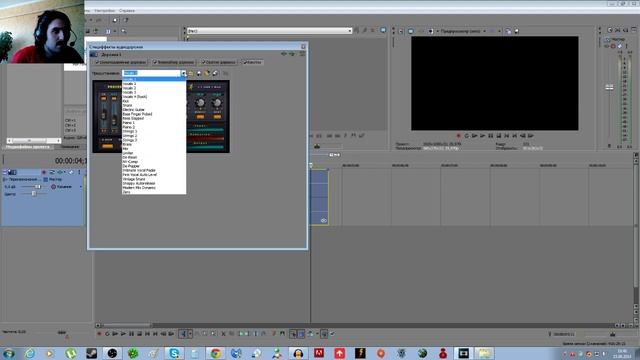This screenshot has width=640, height=360.
Task: Toggle the Шумоподавление дорожки plug-in checkbox
Action: click(97, 62)
